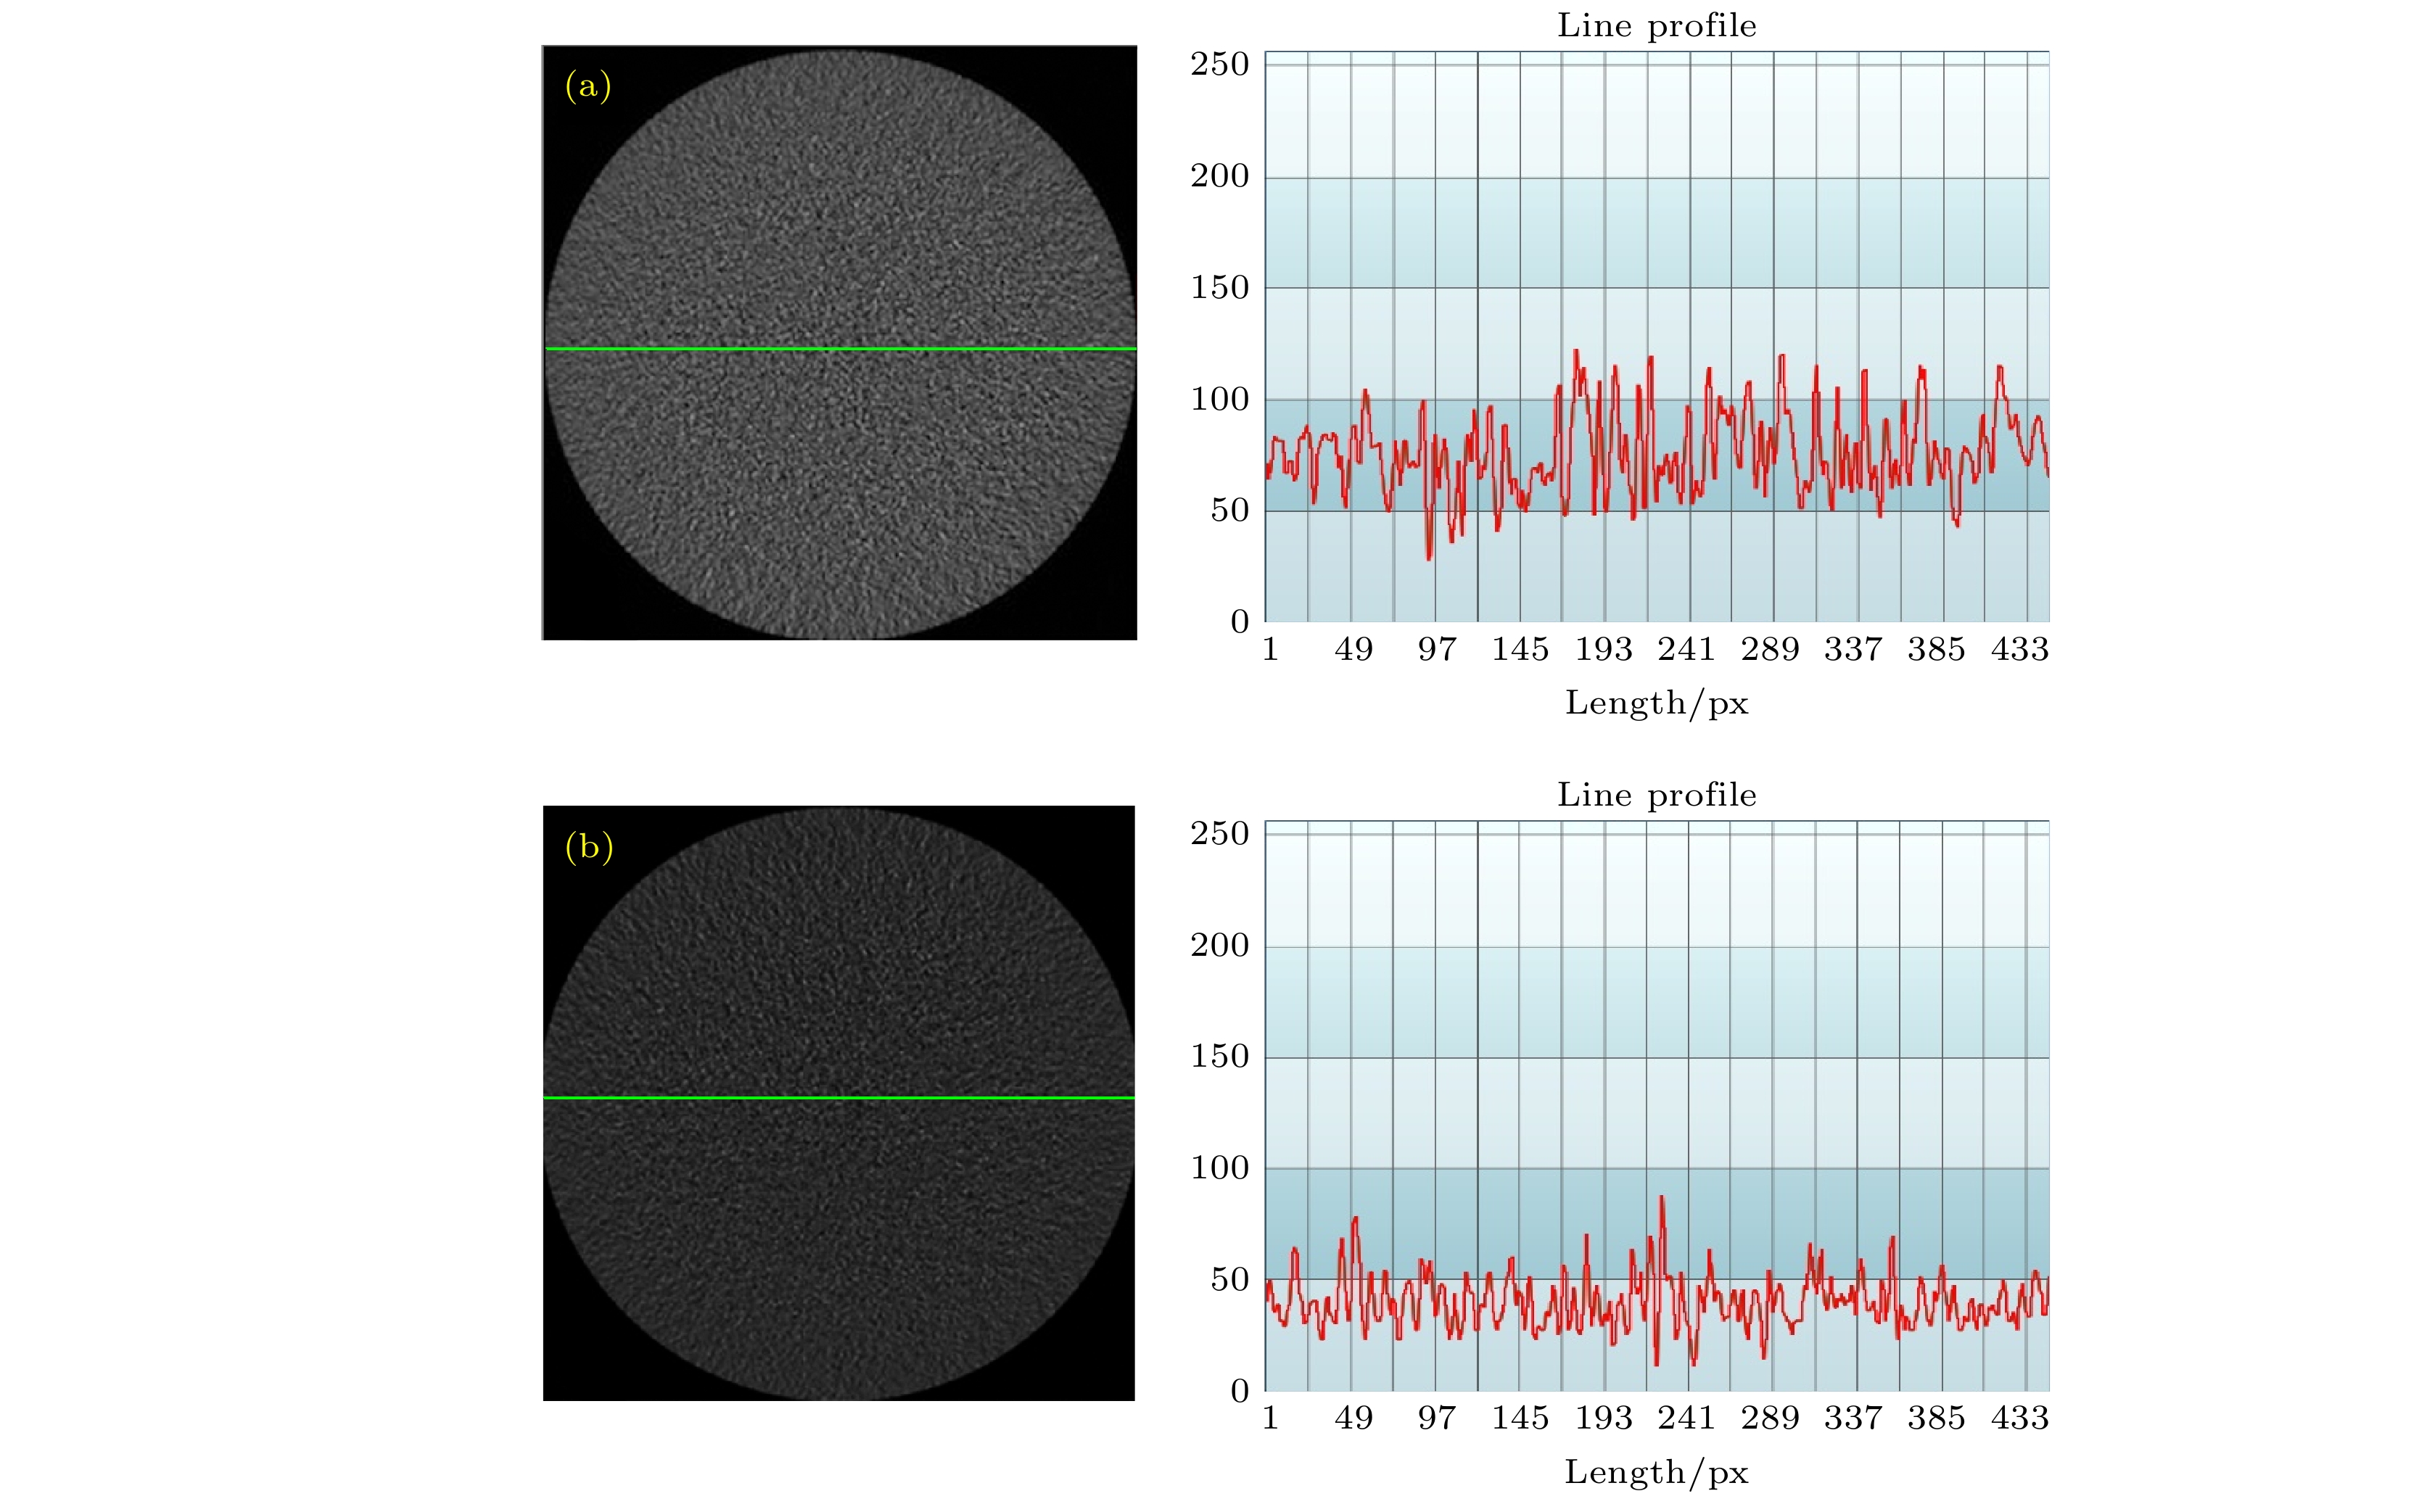Click the top chart's 'Line profile' title
Screen dimensions: 2427x1512
point(1656,26)
